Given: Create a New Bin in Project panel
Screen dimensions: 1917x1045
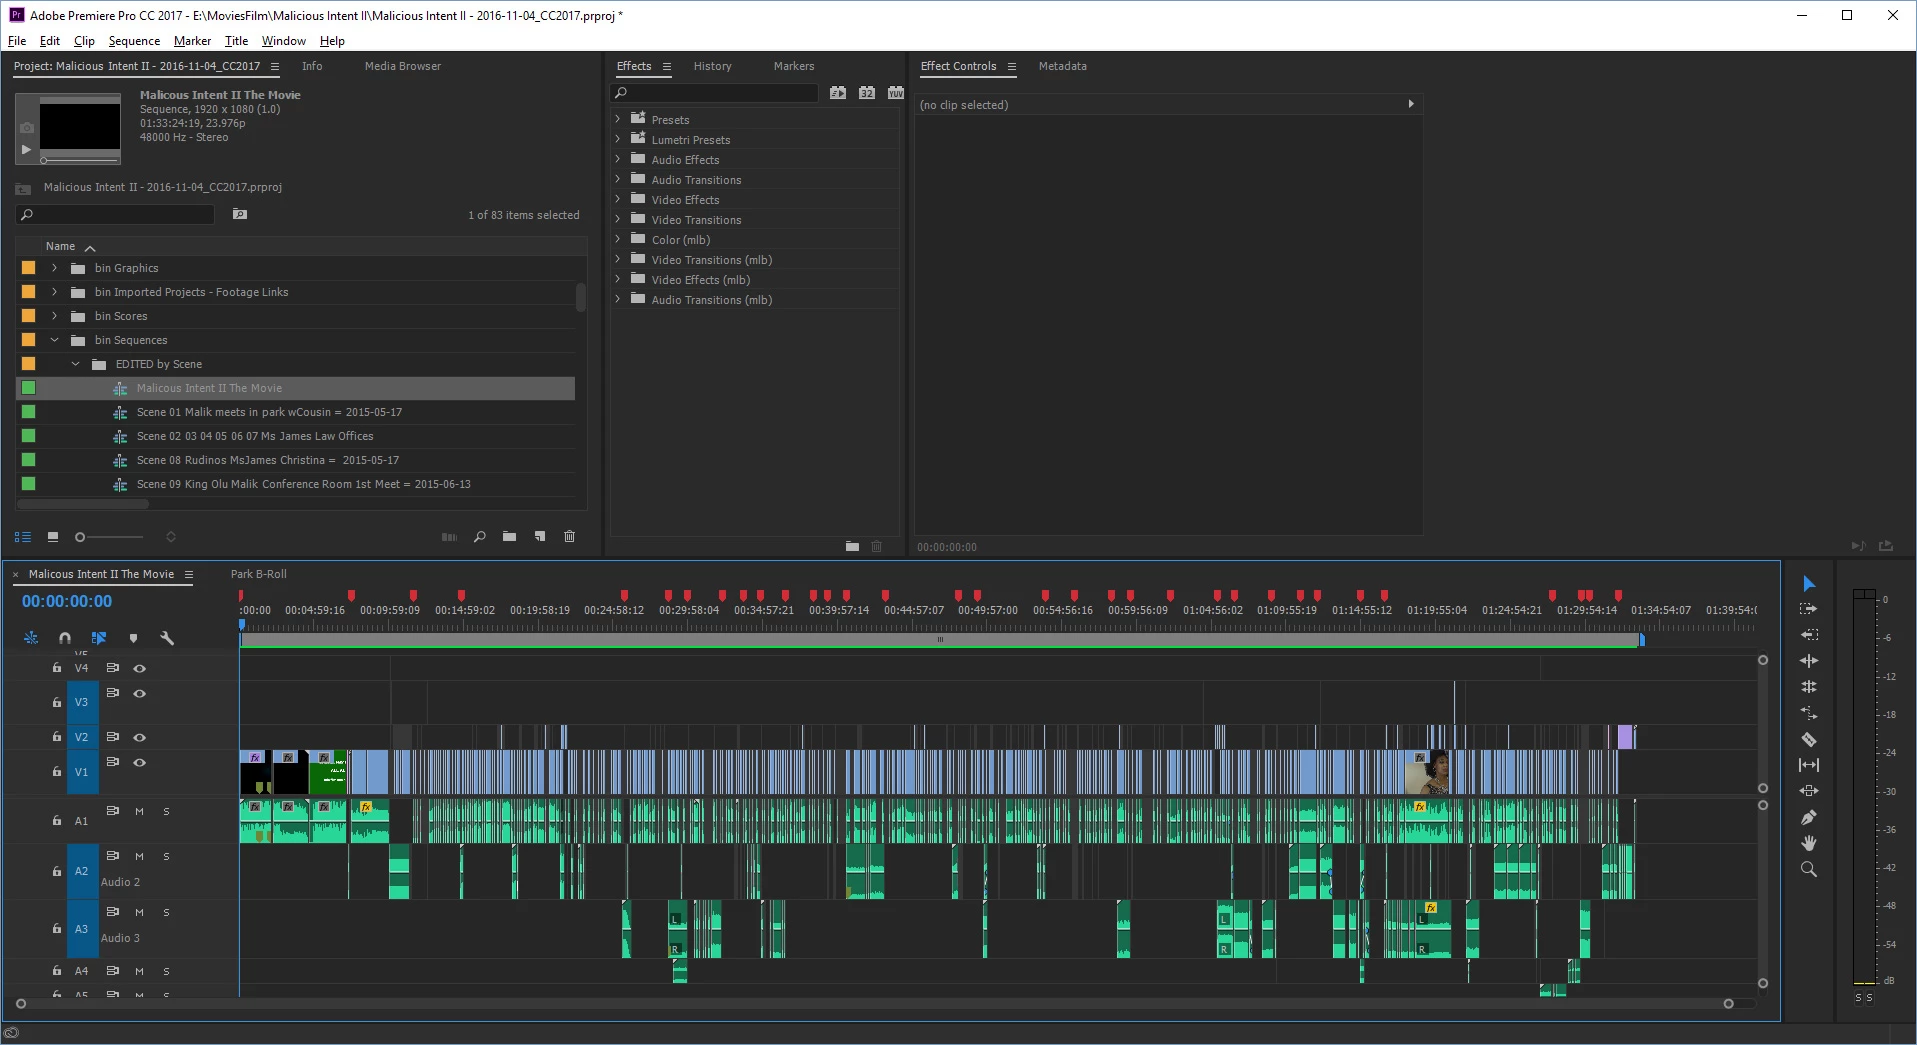Looking at the screenshot, I should click(x=509, y=537).
